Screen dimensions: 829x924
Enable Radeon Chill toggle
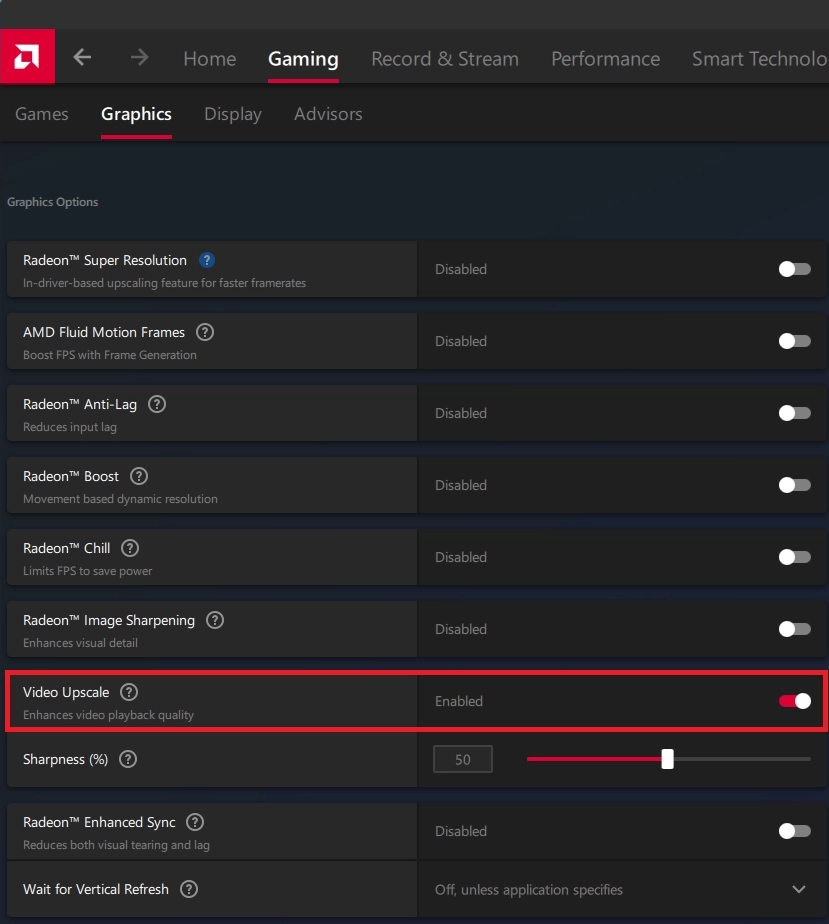[x=794, y=557]
